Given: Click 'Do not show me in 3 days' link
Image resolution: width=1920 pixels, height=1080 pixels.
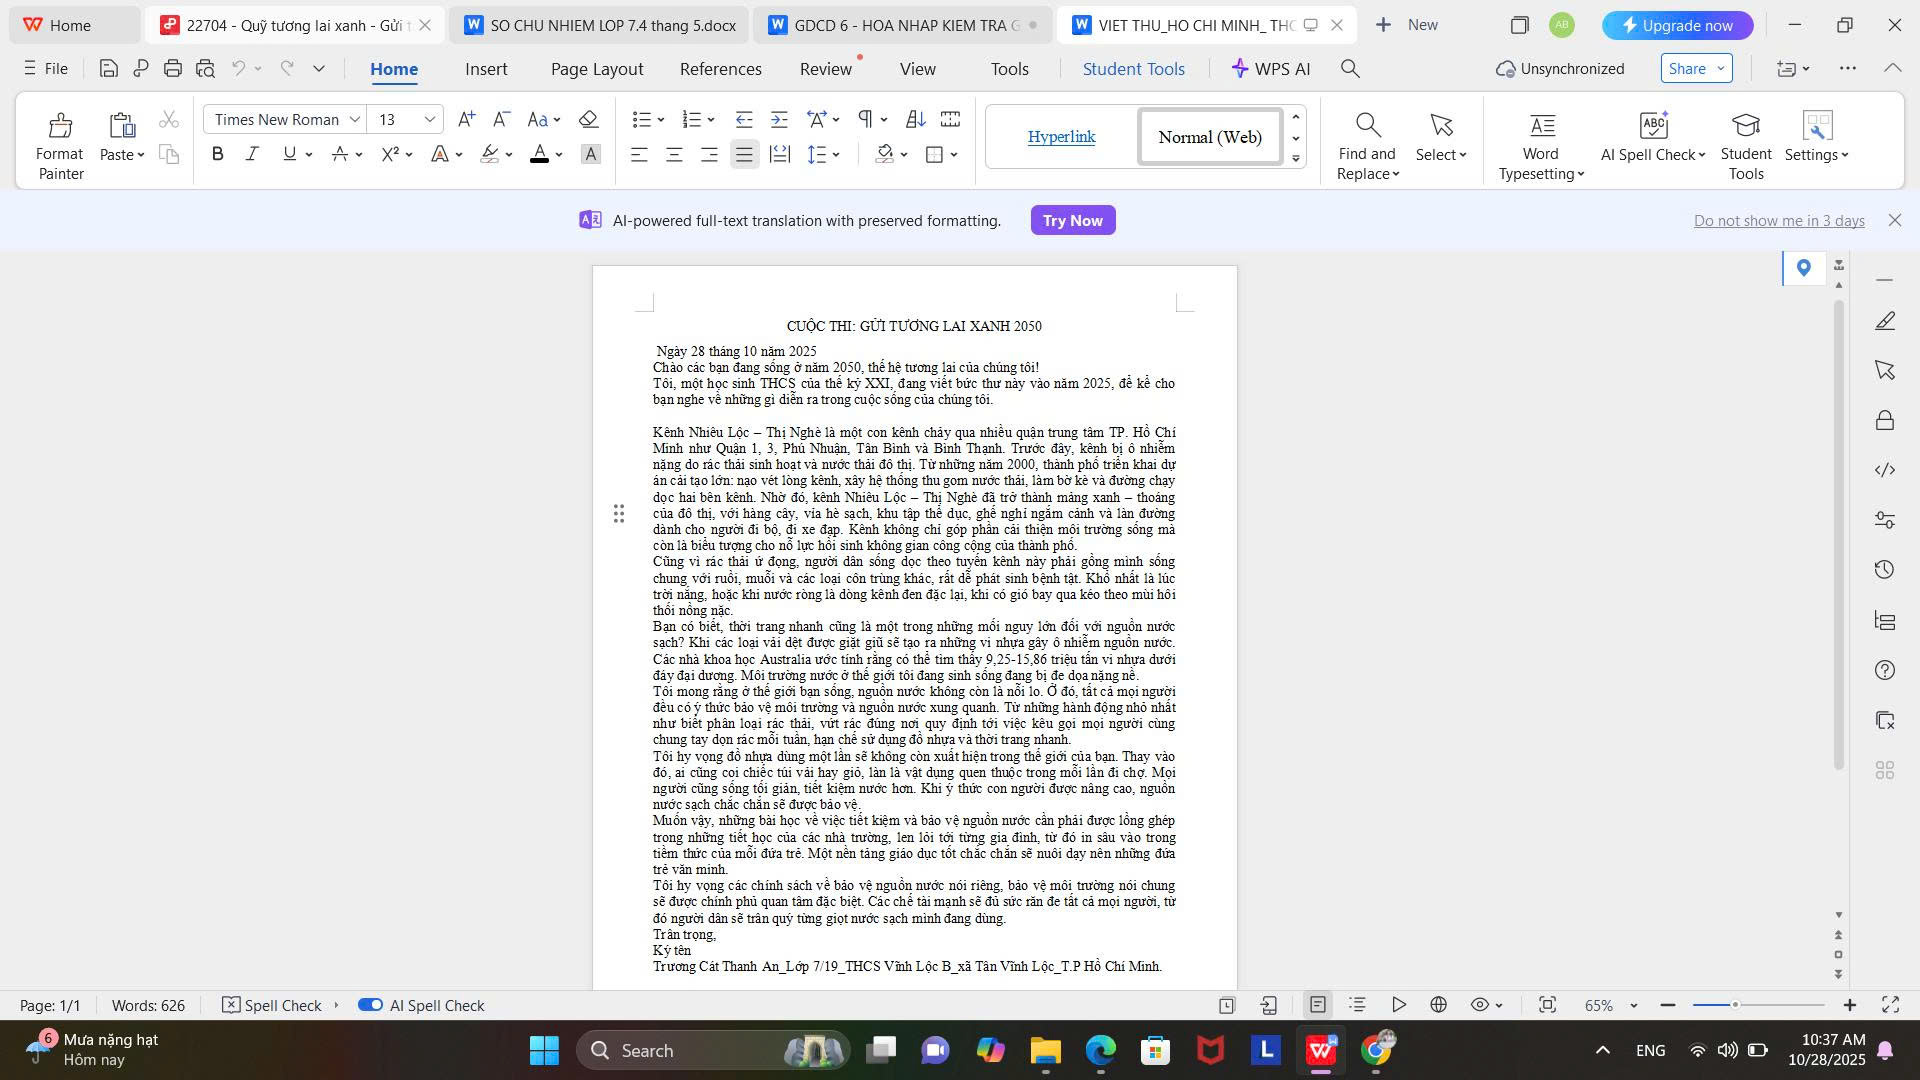Looking at the screenshot, I should [1779, 221].
